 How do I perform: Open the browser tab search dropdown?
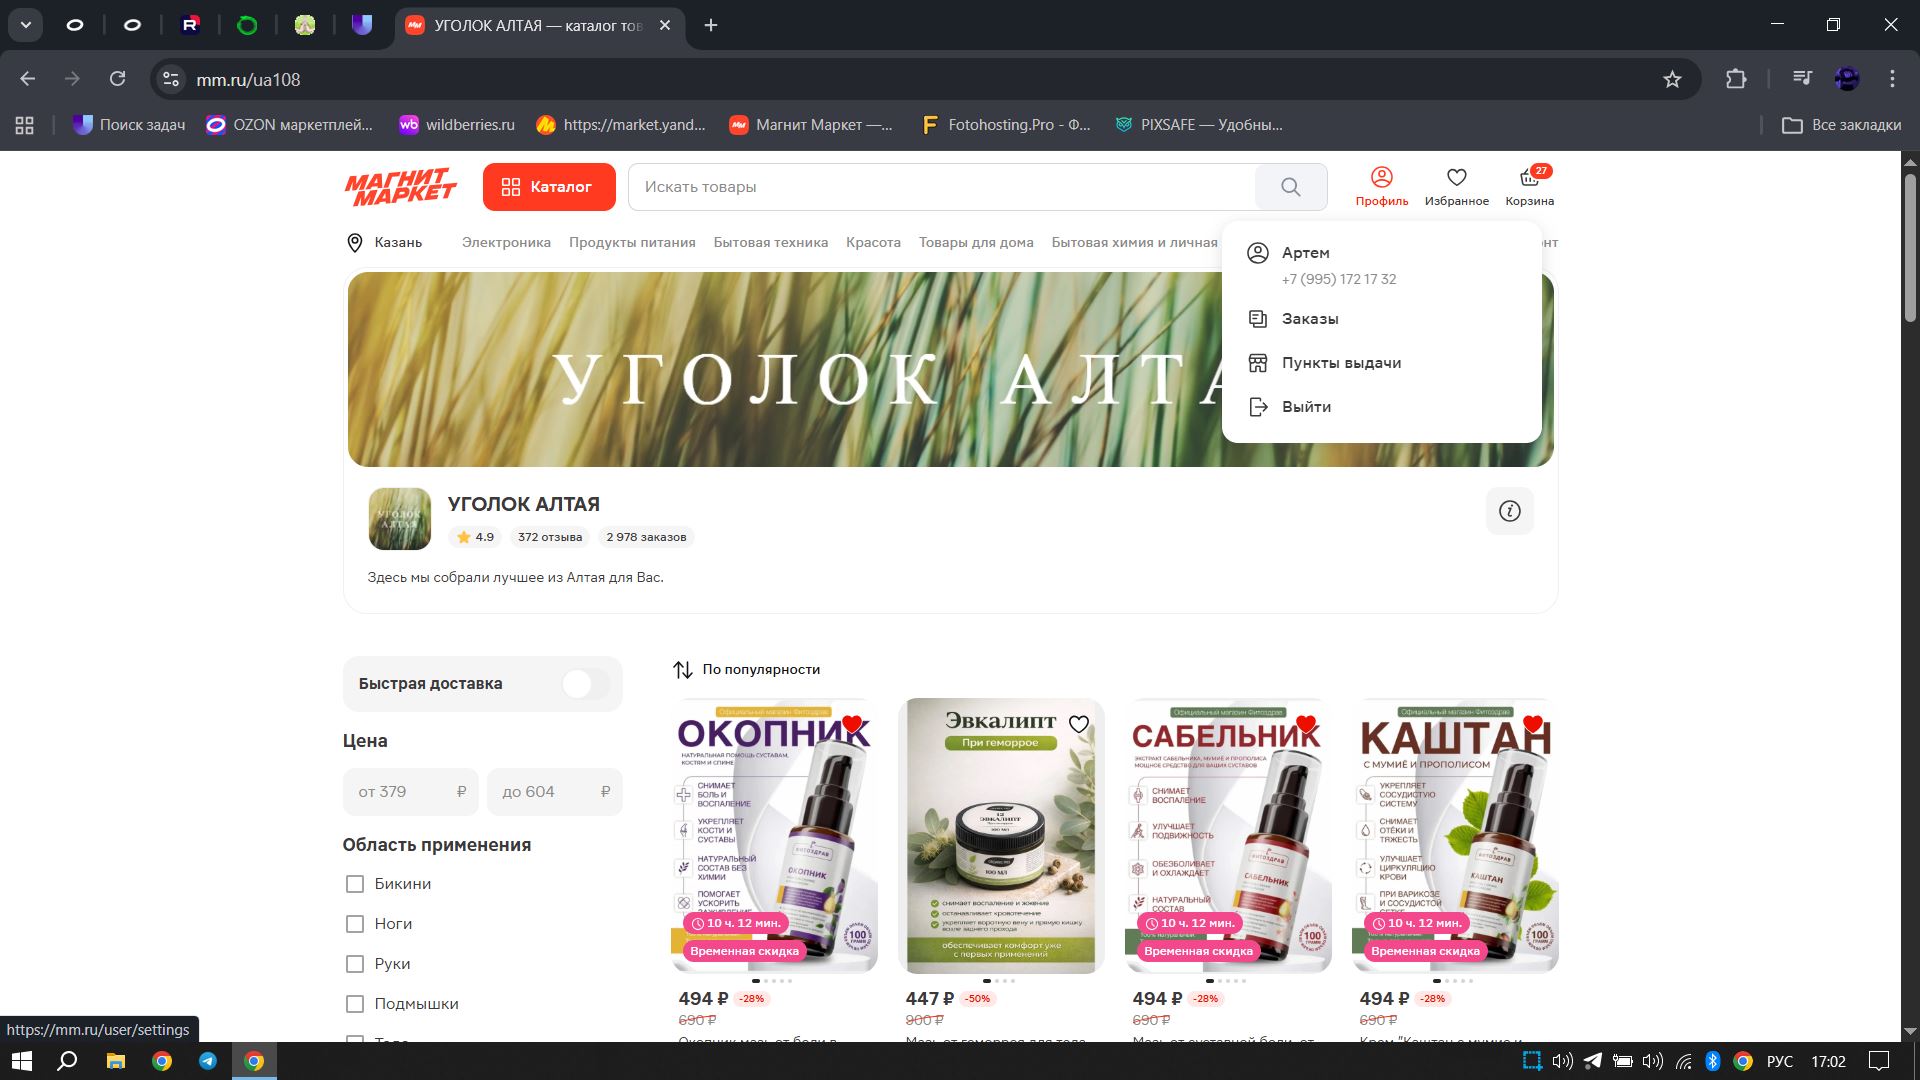(25, 25)
